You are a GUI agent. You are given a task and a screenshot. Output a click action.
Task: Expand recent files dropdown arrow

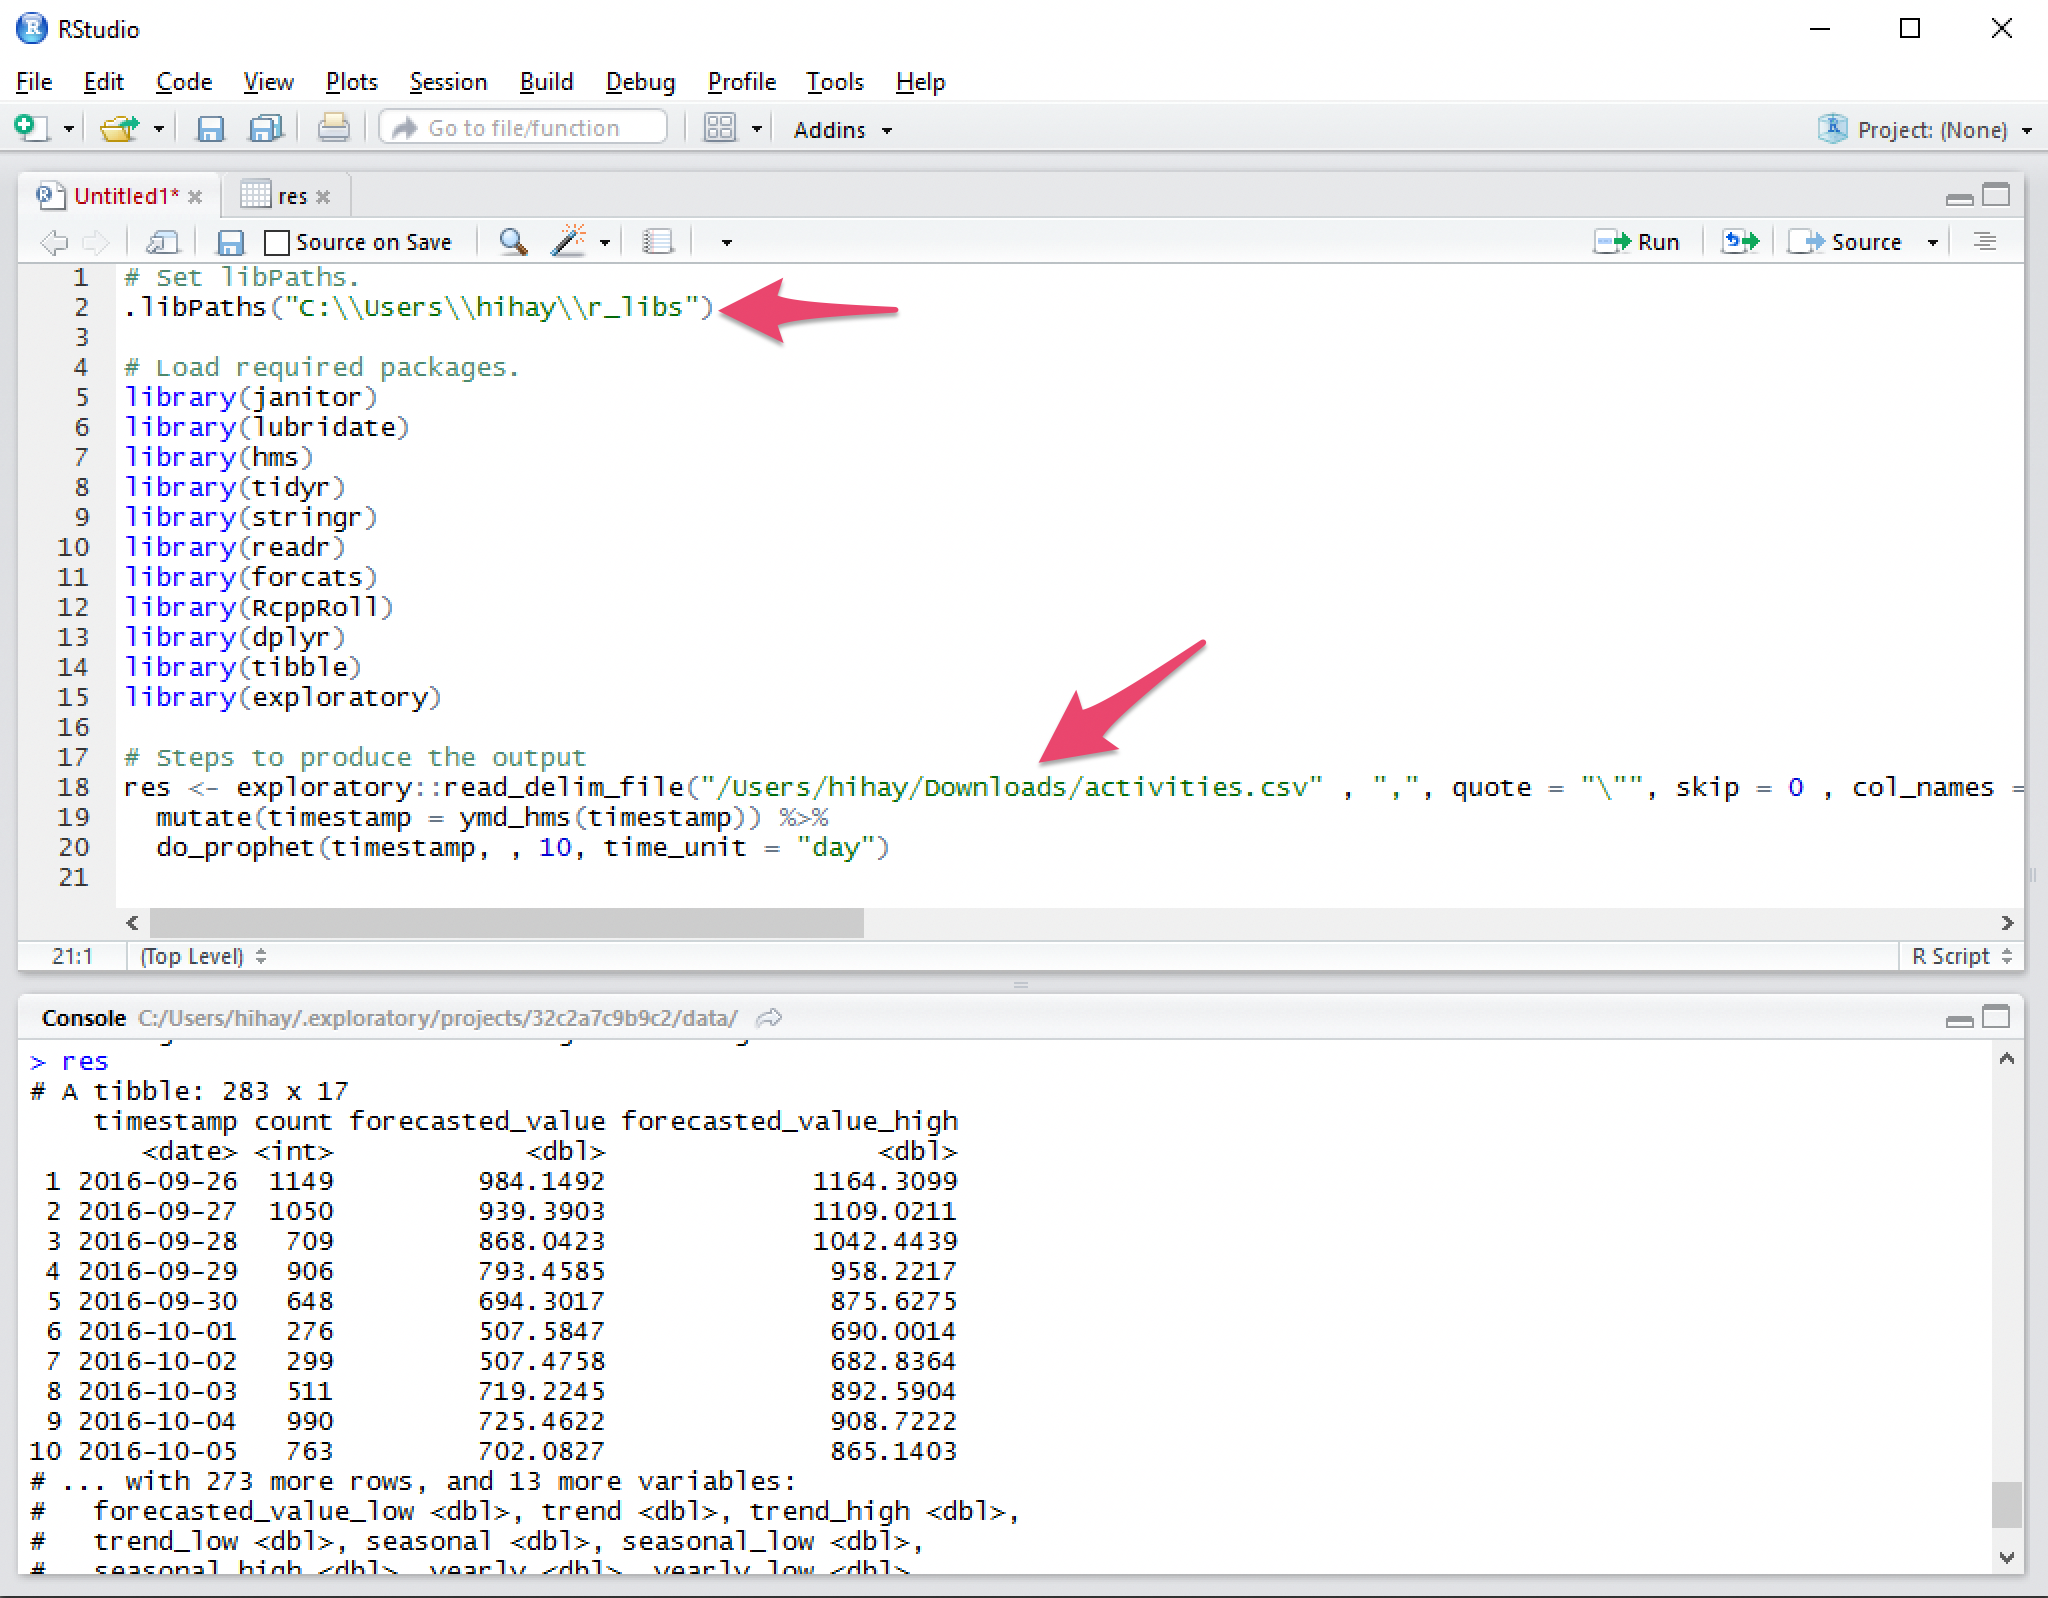click(x=159, y=129)
